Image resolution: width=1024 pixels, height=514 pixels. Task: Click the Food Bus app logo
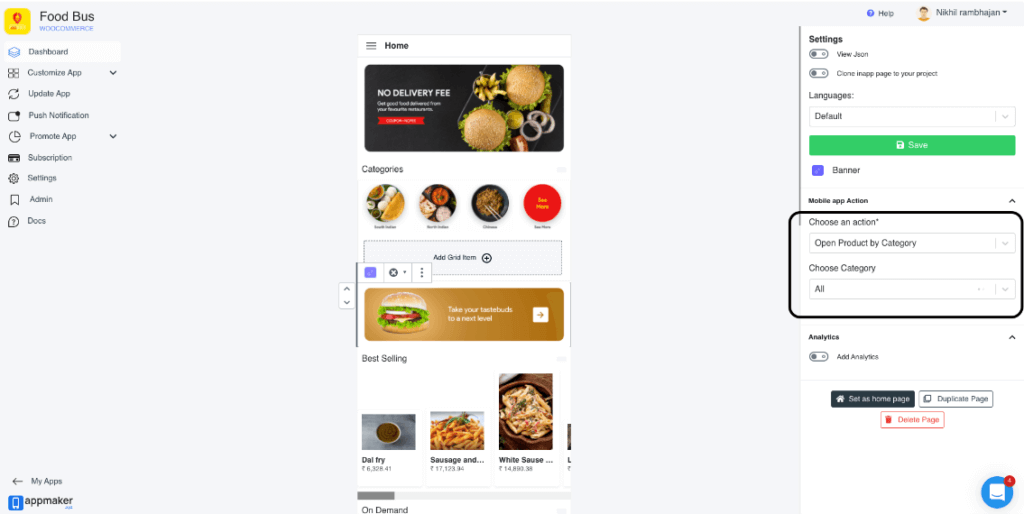pyautogui.click(x=18, y=22)
